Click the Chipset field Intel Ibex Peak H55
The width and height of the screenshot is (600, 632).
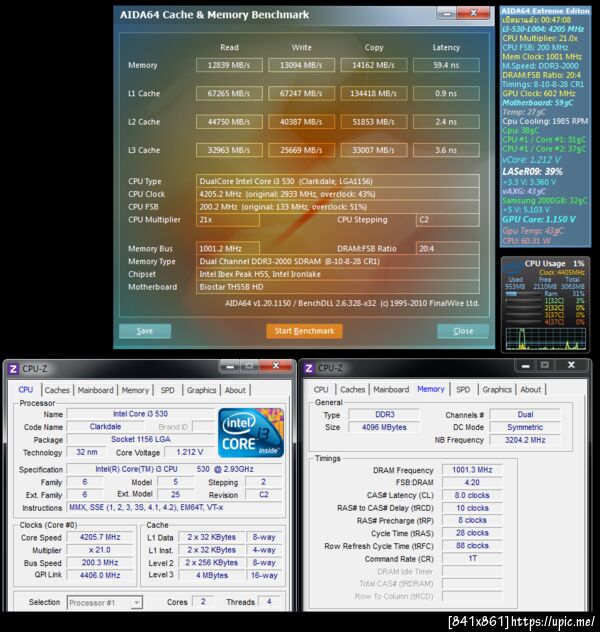tap(338, 274)
